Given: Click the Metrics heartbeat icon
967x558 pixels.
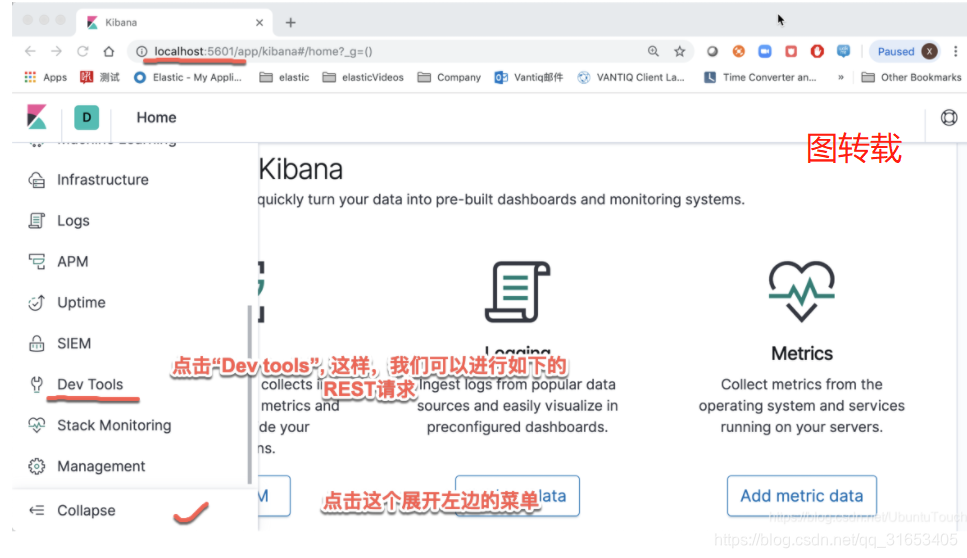Looking at the screenshot, I should [802, 291].
